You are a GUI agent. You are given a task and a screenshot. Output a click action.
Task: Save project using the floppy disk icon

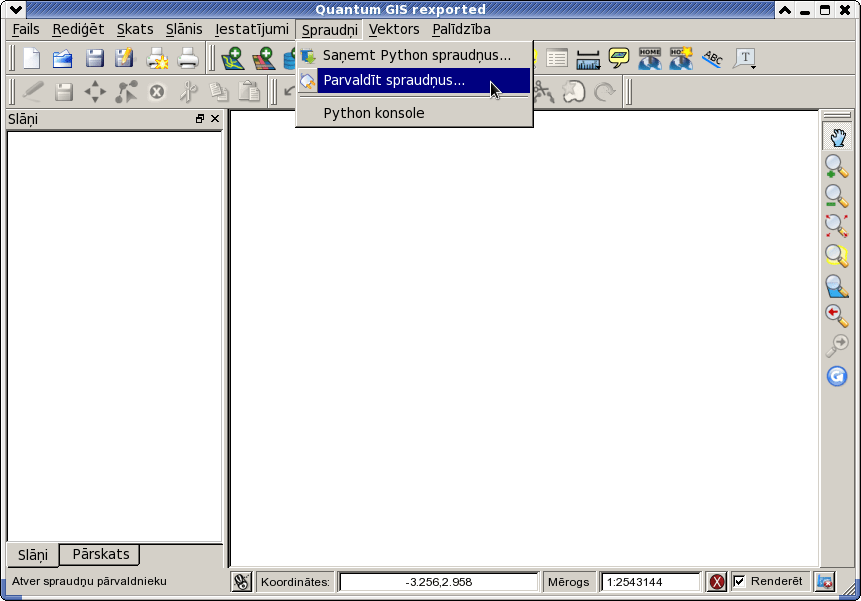94,58
